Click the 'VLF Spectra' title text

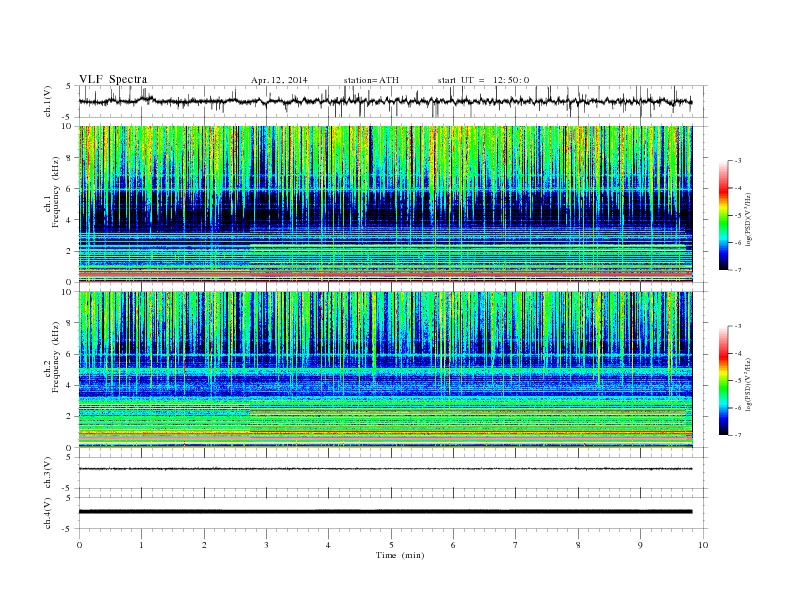point(113,79)
